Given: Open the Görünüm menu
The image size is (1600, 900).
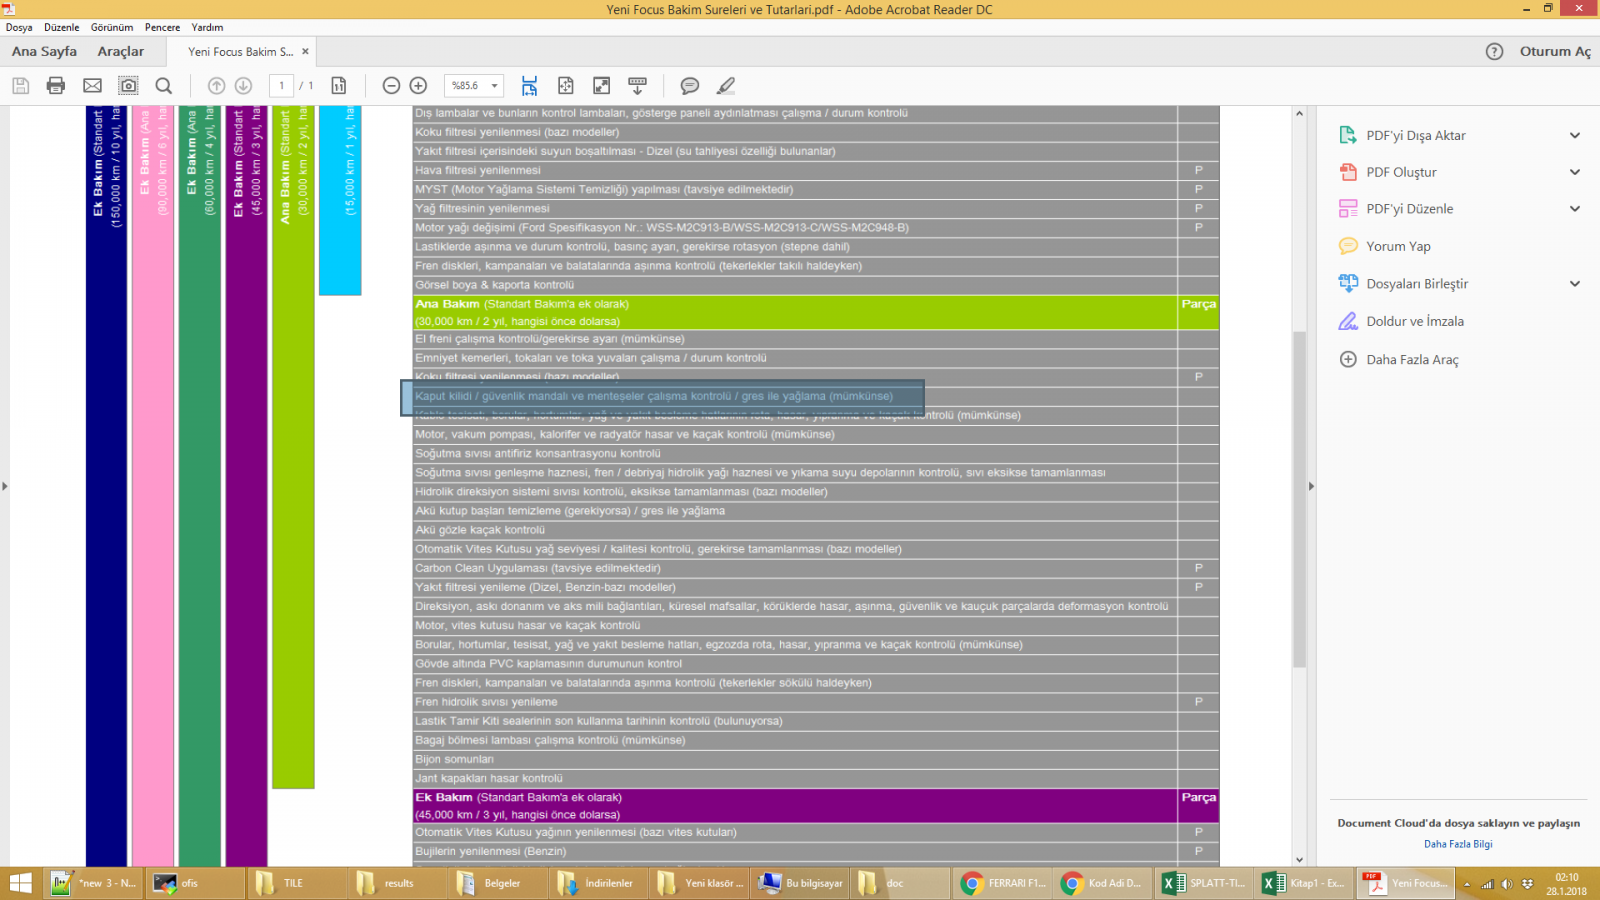Looking at the screenshot, I should point(112,27).
